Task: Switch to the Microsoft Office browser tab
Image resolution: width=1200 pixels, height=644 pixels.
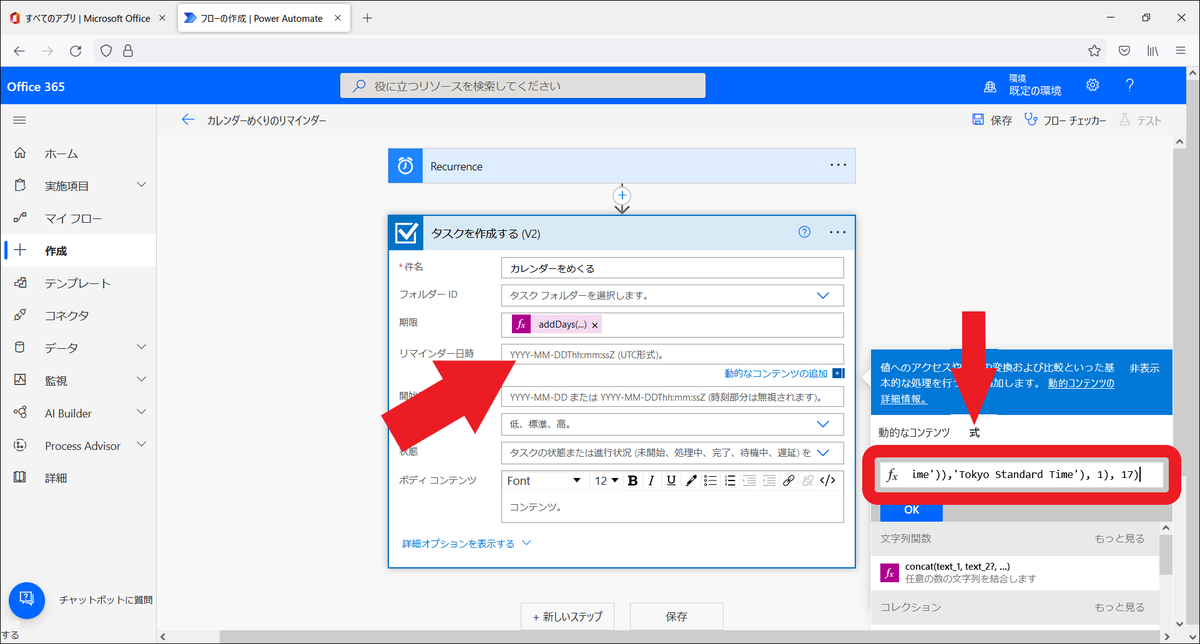Action: tap(88, 18)
